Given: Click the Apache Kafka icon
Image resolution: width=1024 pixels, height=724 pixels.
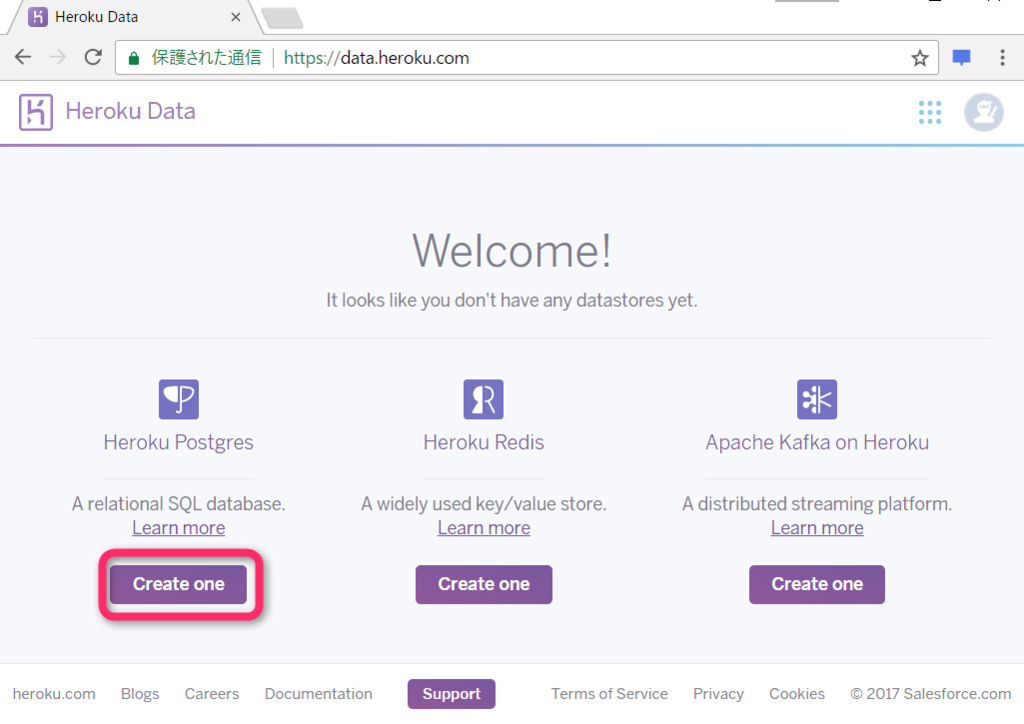Looking at the screenshot, I should [x=817, y=399].
